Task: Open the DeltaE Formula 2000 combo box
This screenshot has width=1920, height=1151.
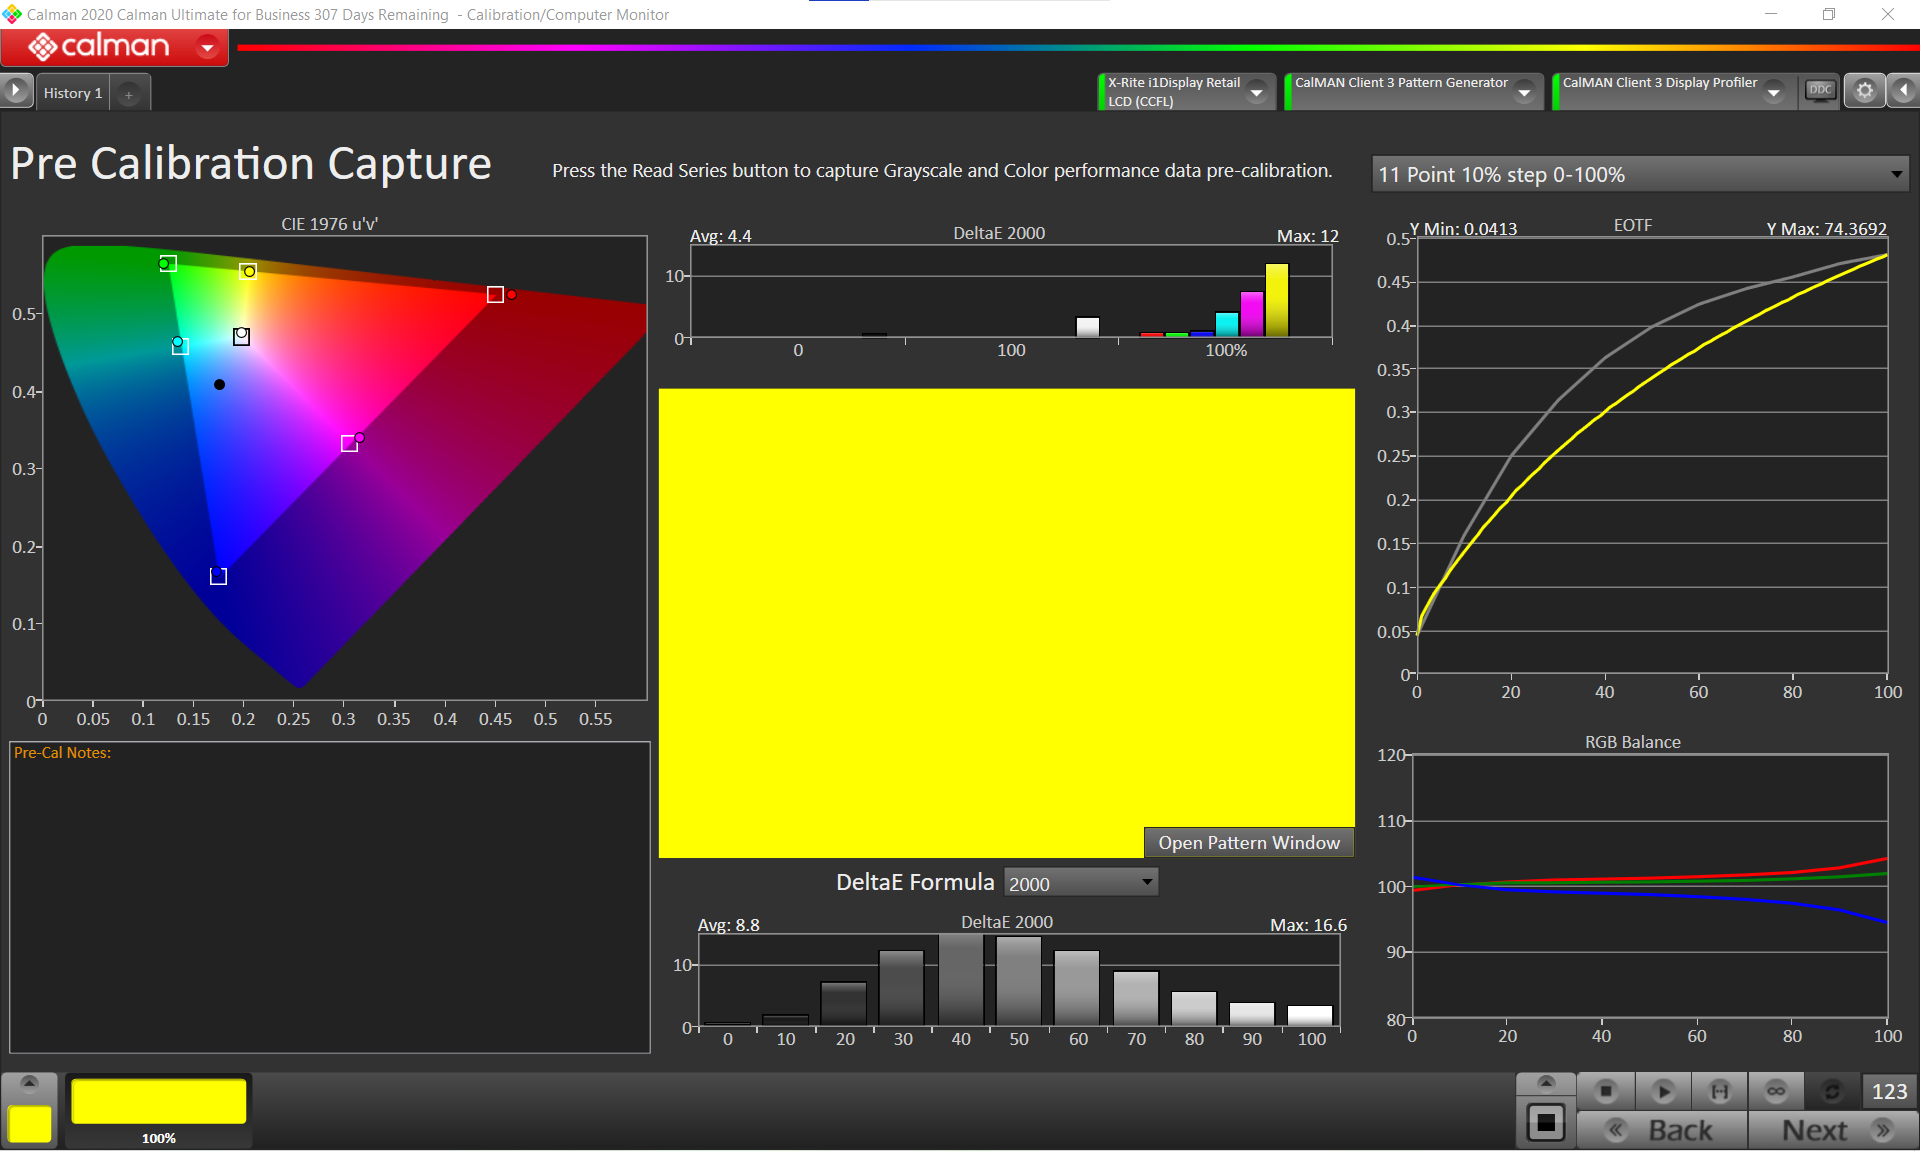Action: (1080, 883)
